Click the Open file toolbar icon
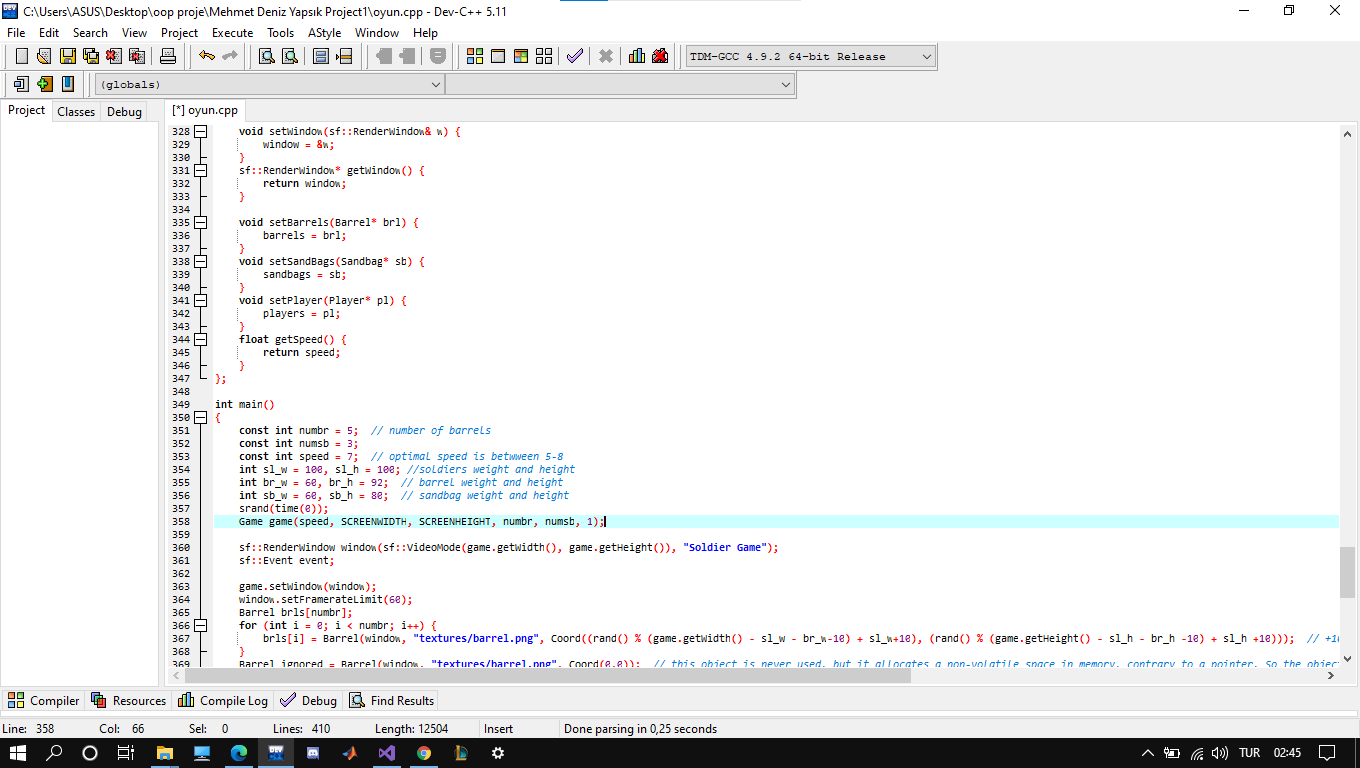 pos(44,56)
